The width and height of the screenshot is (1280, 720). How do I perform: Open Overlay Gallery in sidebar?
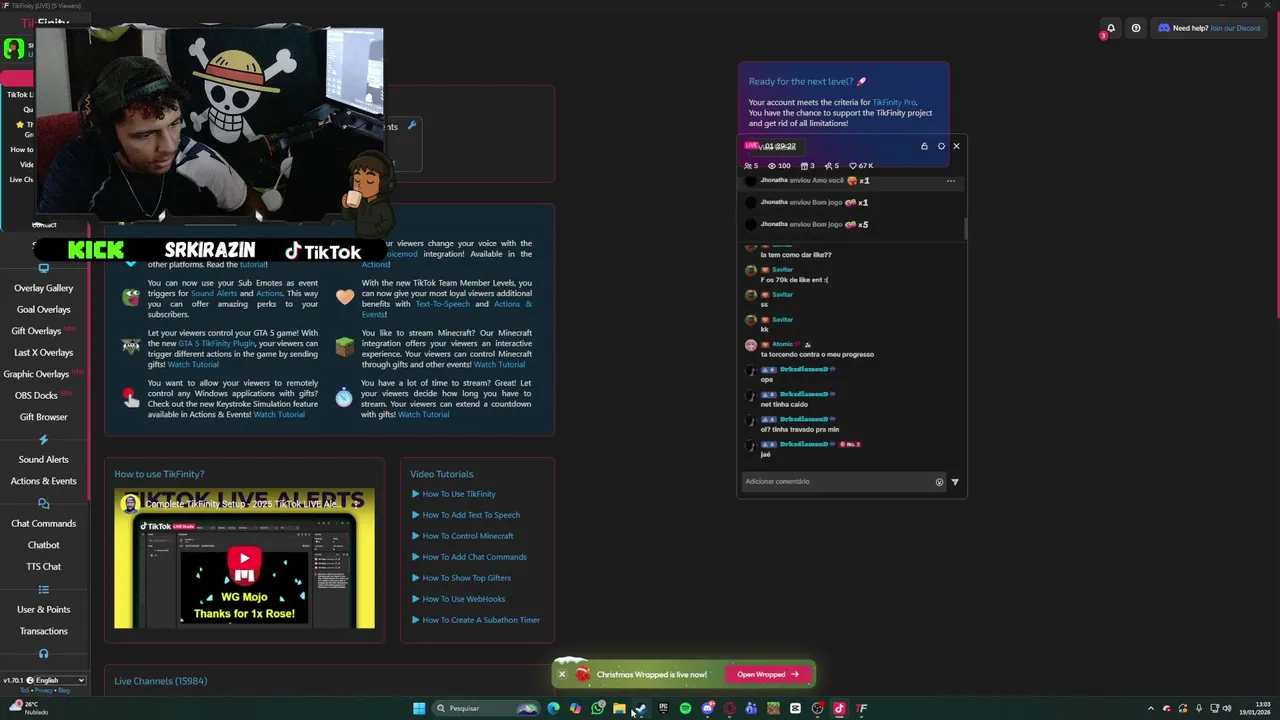[44, 288]
